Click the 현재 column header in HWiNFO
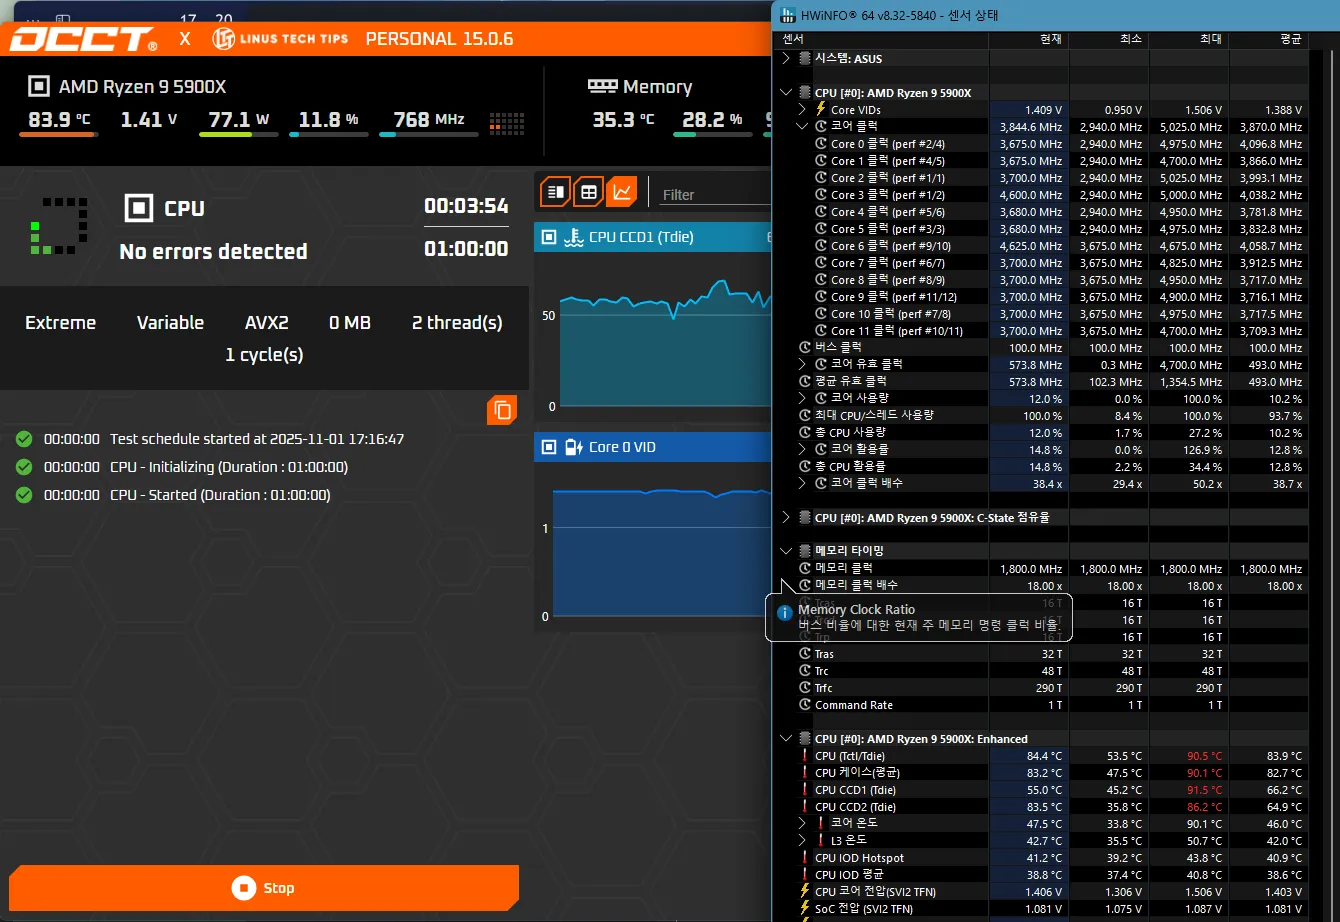 [1029, 40]
